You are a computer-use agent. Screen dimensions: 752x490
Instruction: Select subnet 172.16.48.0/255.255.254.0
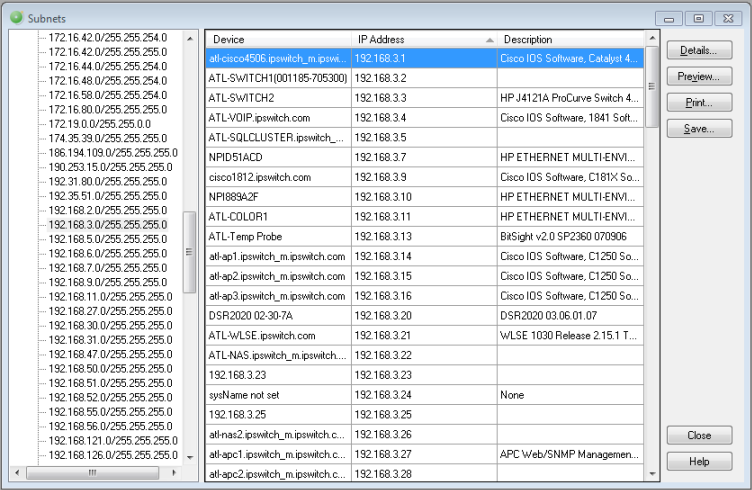(x=107, y=81)
